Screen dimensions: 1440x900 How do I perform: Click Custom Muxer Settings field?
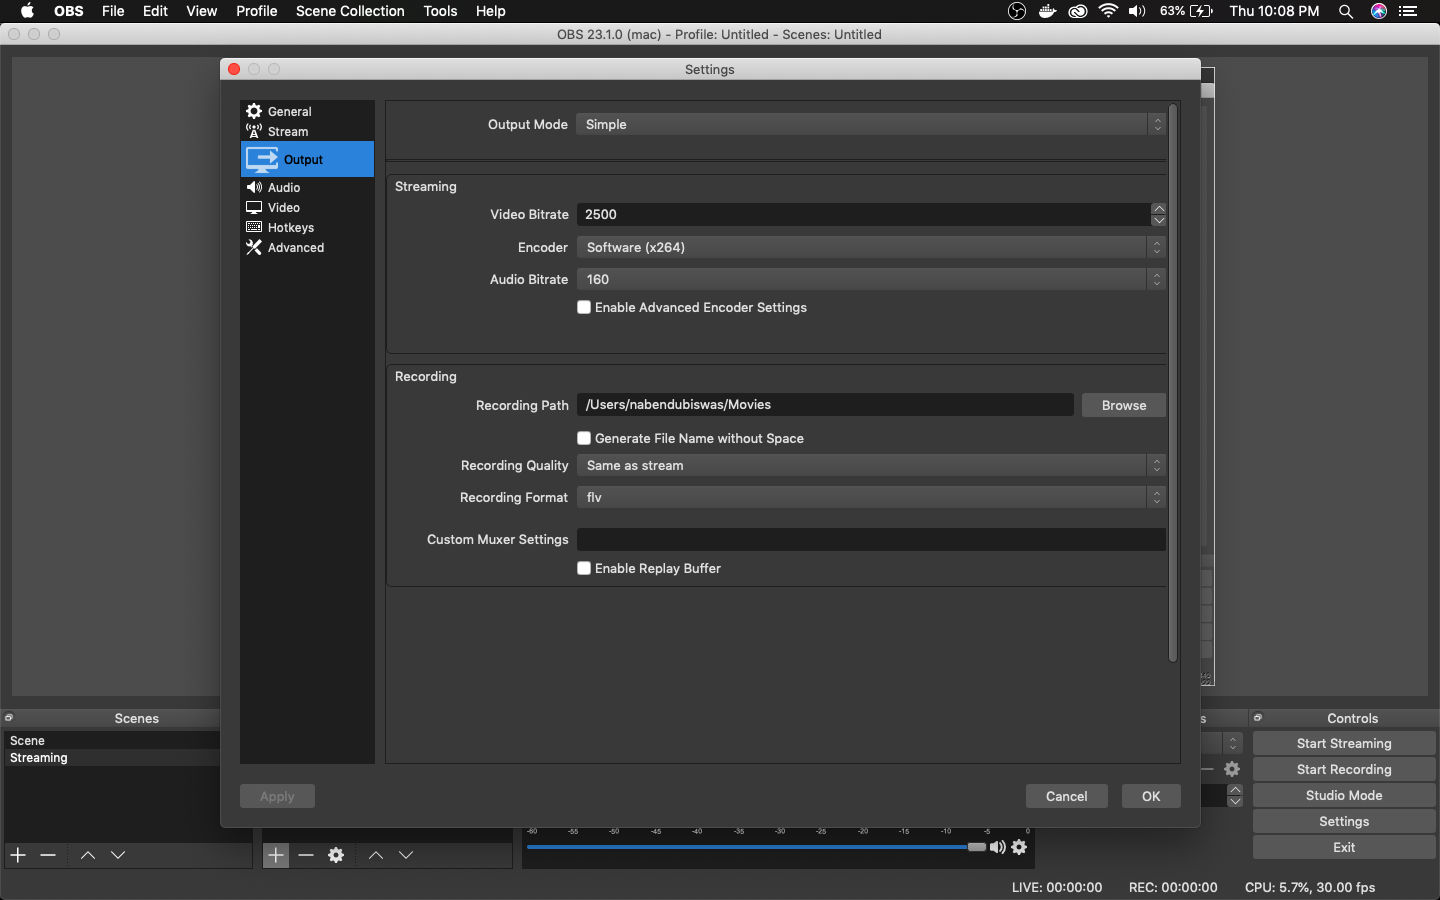coord(871,539)
